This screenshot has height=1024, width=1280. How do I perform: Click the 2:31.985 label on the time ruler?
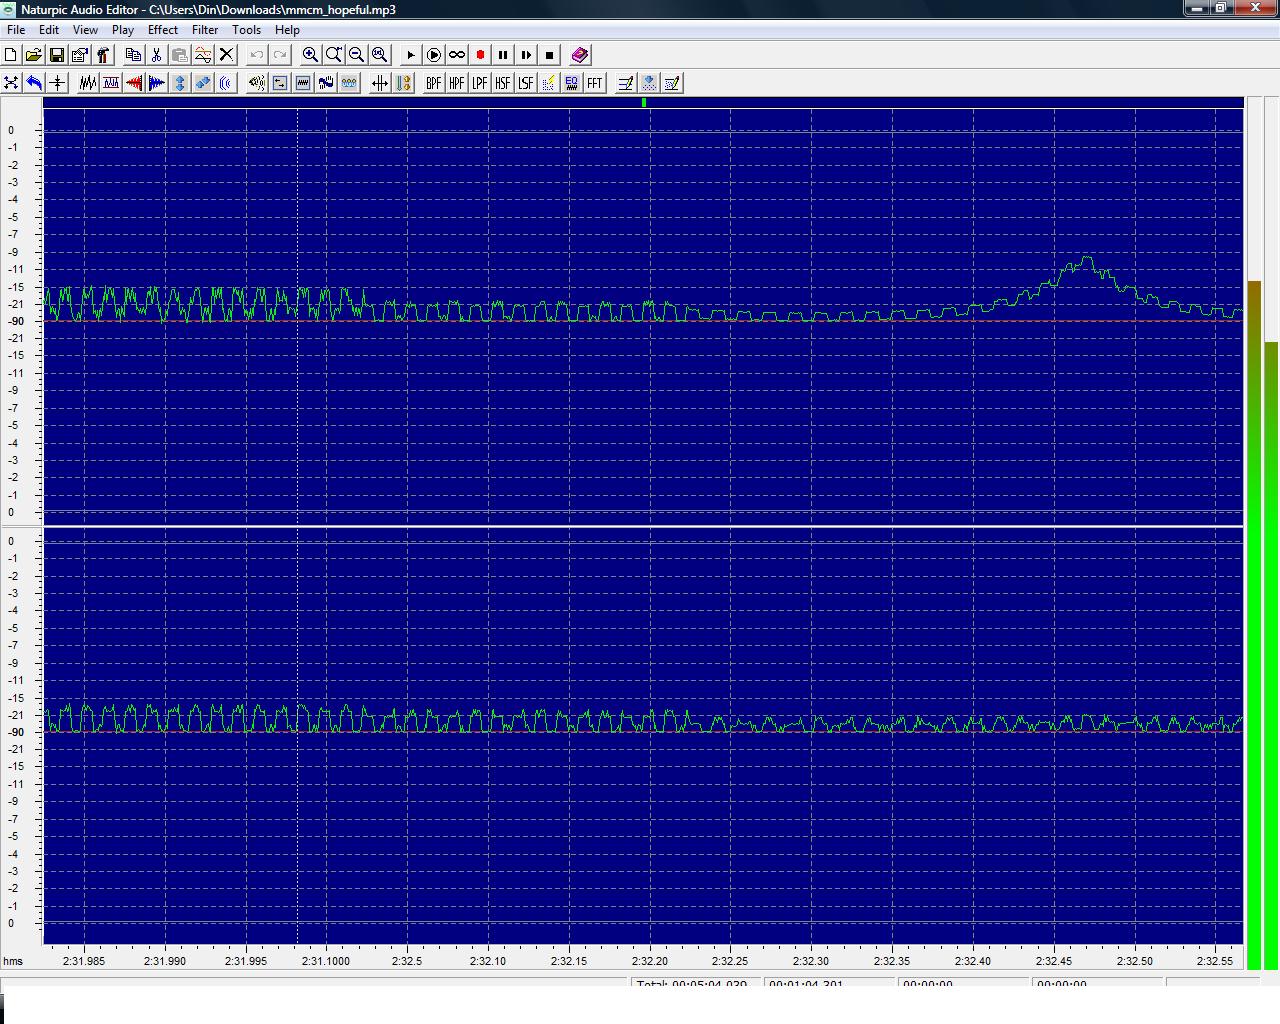tap(83, 961)
